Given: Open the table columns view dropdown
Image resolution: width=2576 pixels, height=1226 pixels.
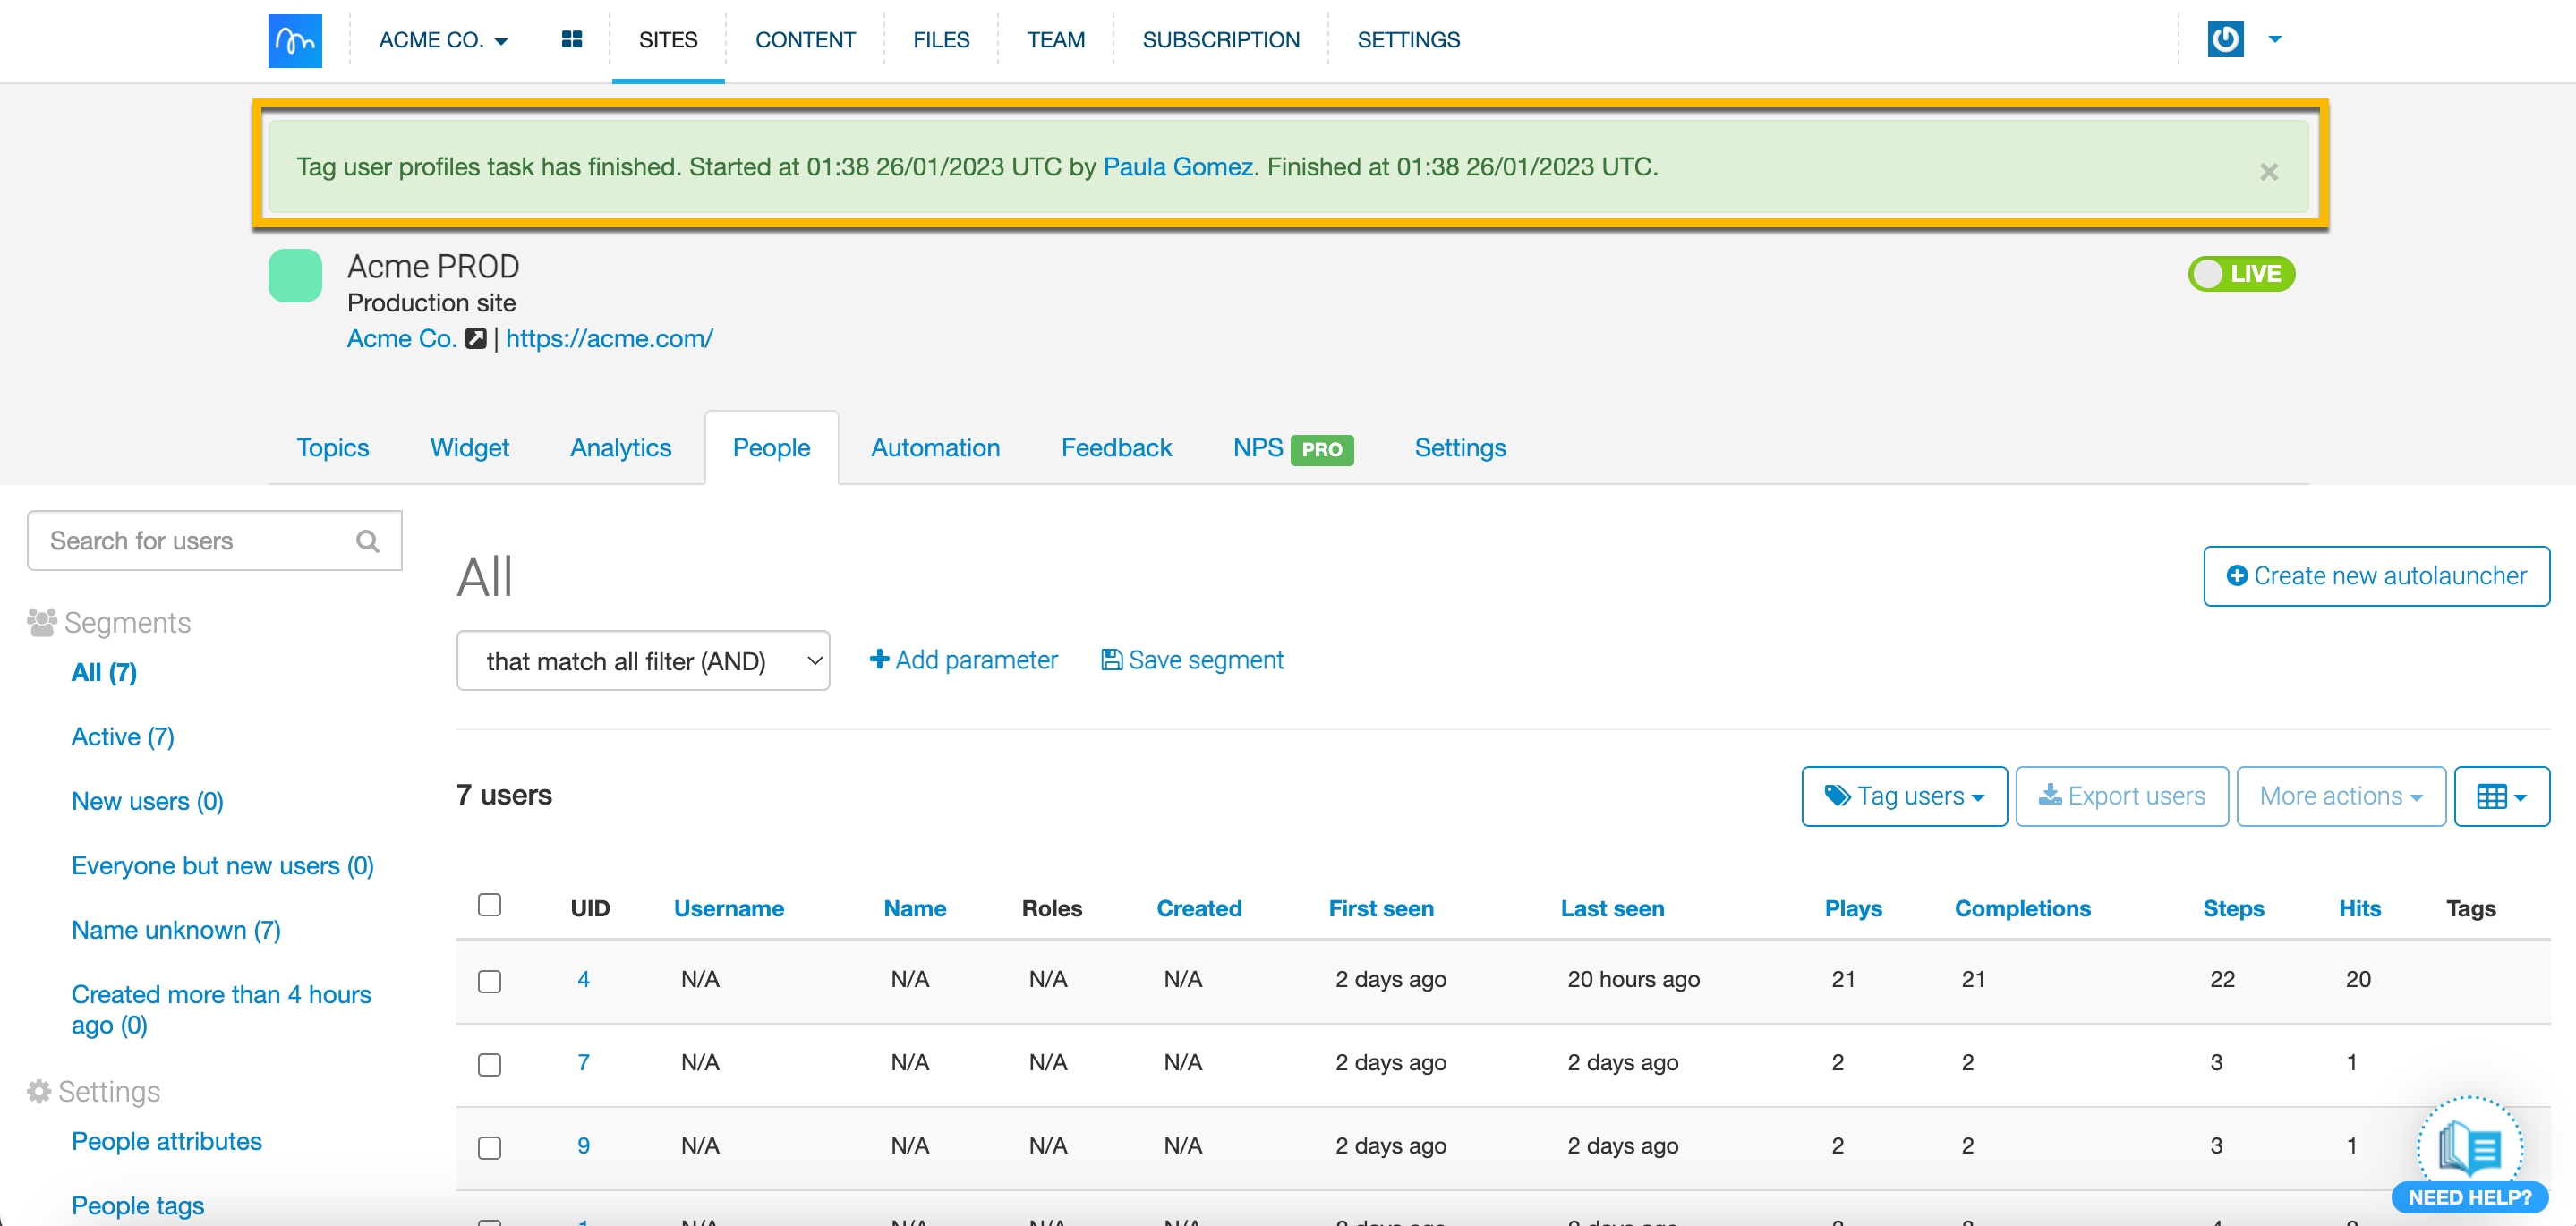Looking at the screenshot, I should (2501, 796).
